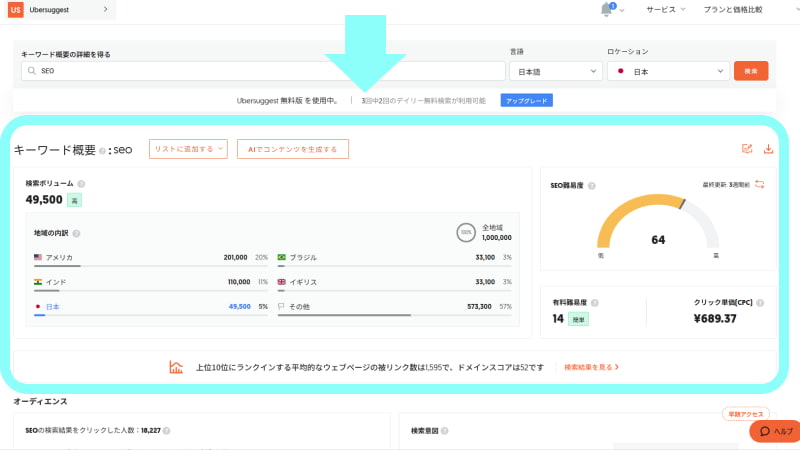
Task: Click the blue 49,500 日本 value
Action: tap(239, 306)
